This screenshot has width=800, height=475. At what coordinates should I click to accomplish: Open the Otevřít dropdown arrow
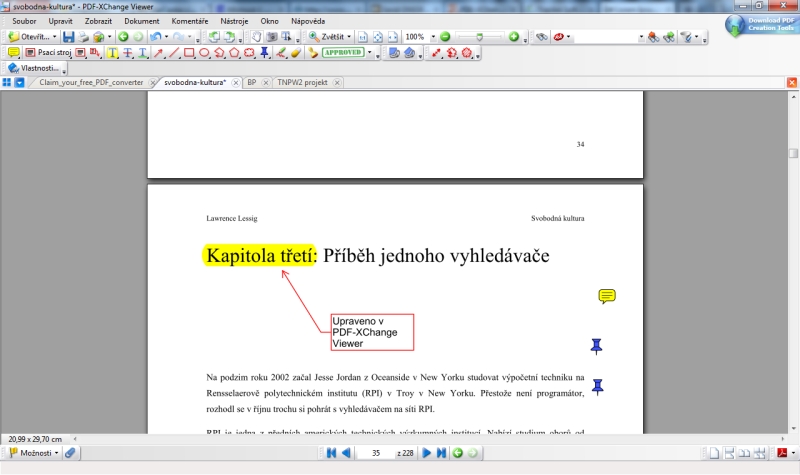[x=55, y=37]
